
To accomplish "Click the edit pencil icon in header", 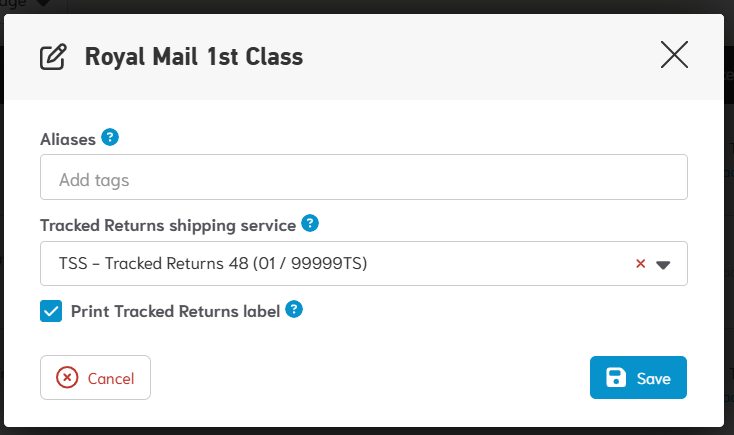I will coord(53,57).
